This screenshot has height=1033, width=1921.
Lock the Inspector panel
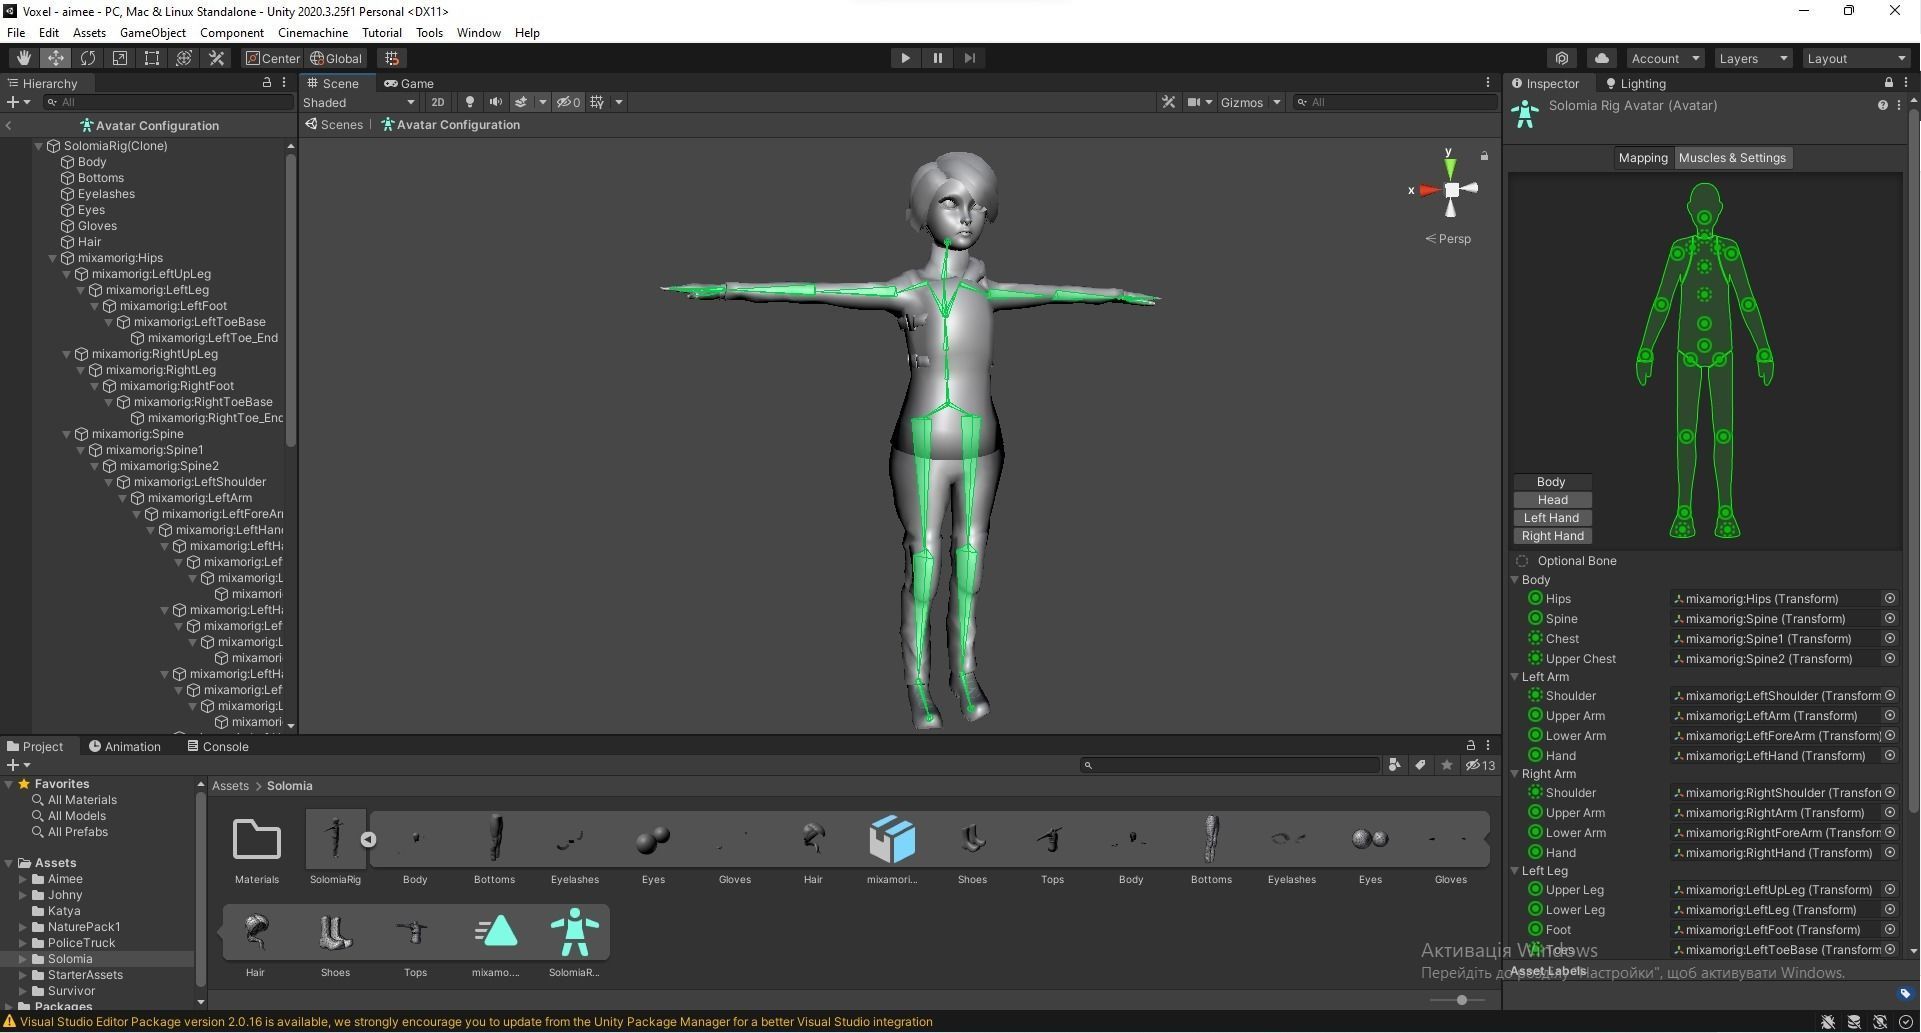(1888, 83)
